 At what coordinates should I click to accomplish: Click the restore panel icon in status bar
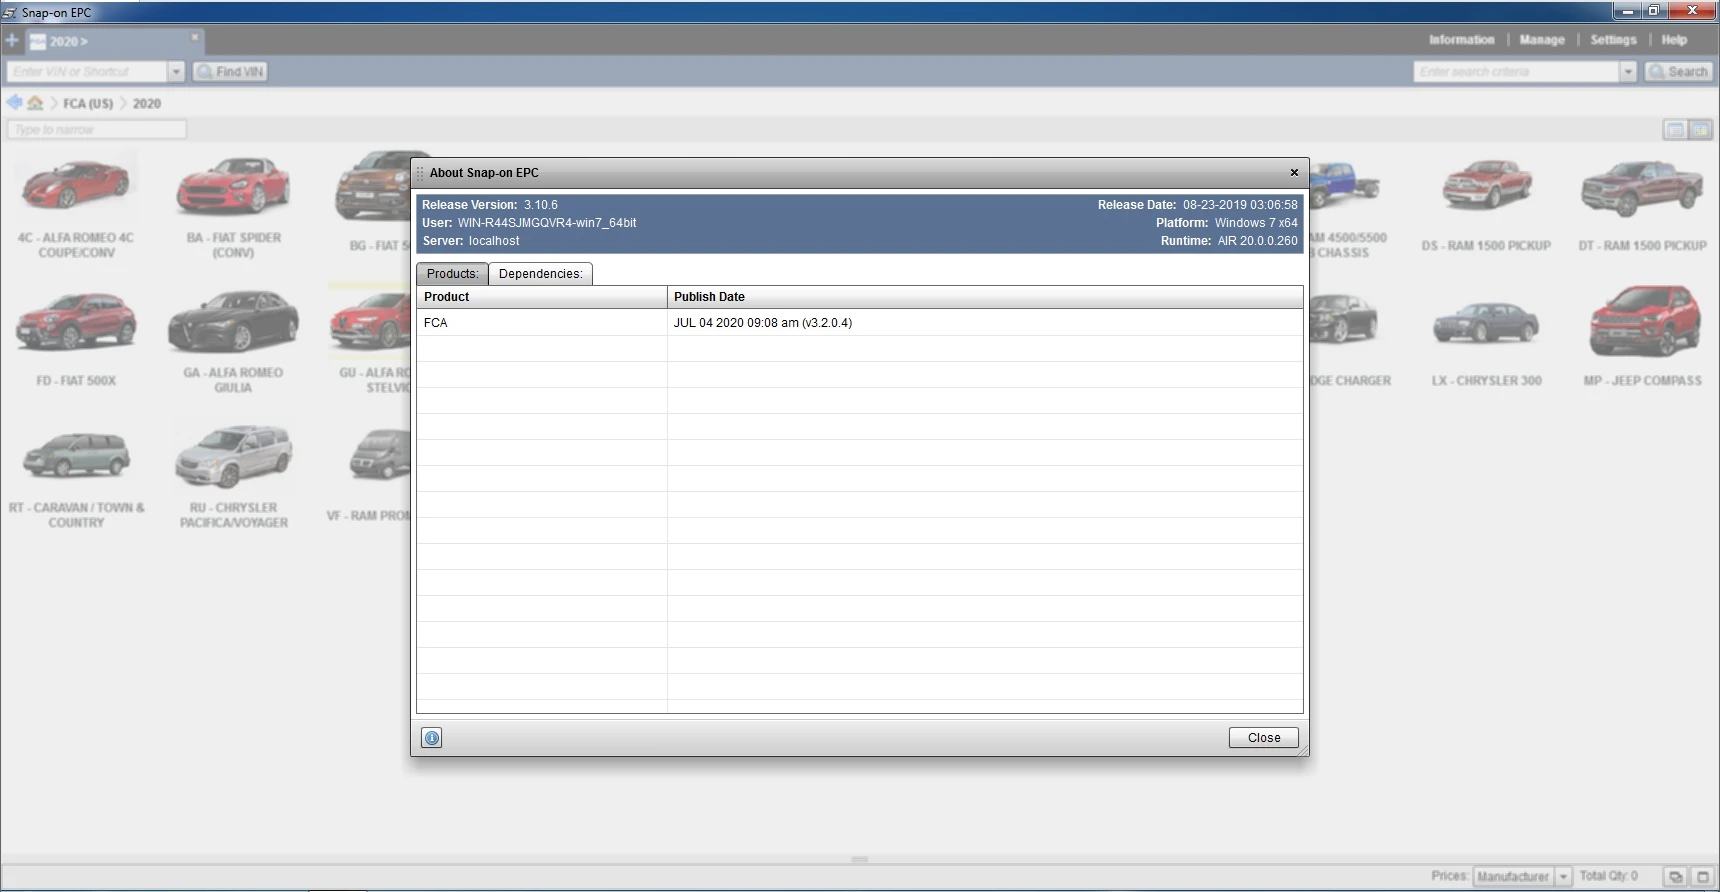pos(1676,877)
